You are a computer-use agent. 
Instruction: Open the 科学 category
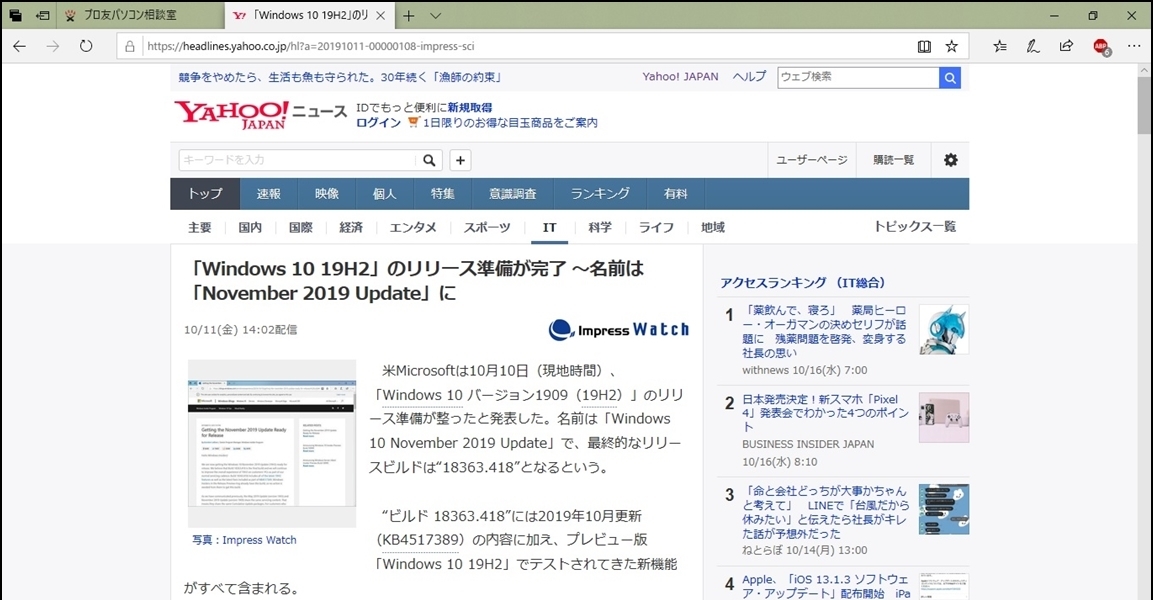coord(600,227)
